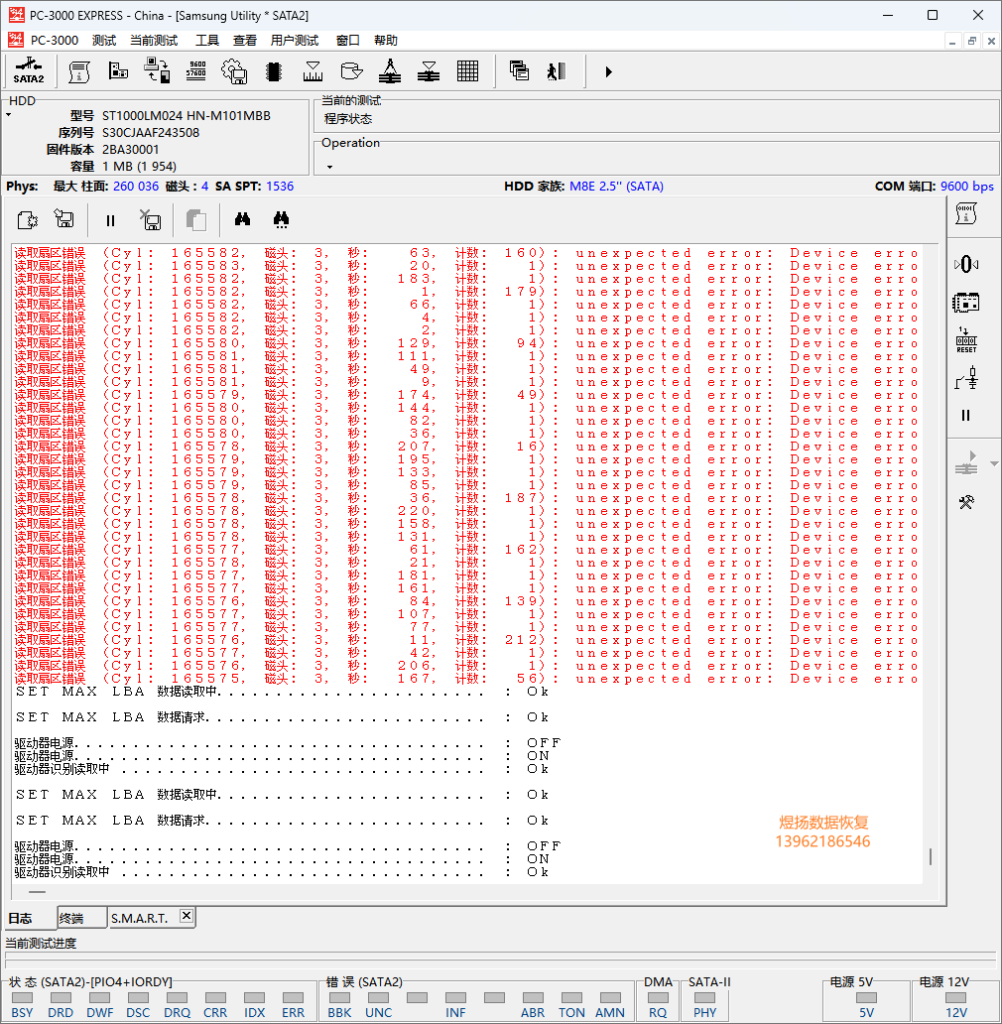Click the PC-3000 board icon in toolbar
This screenshot has width=1002, height=1024.
point(118,71)
